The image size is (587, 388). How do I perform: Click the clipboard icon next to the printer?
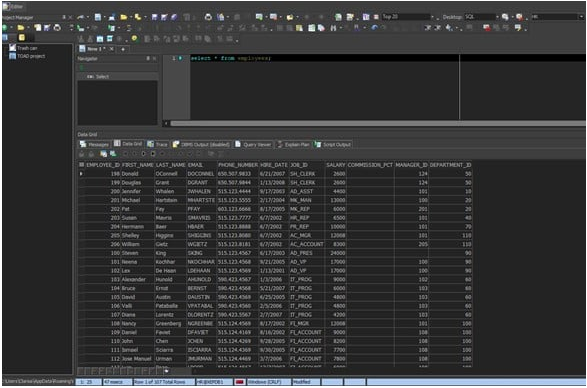click(221, 17)
